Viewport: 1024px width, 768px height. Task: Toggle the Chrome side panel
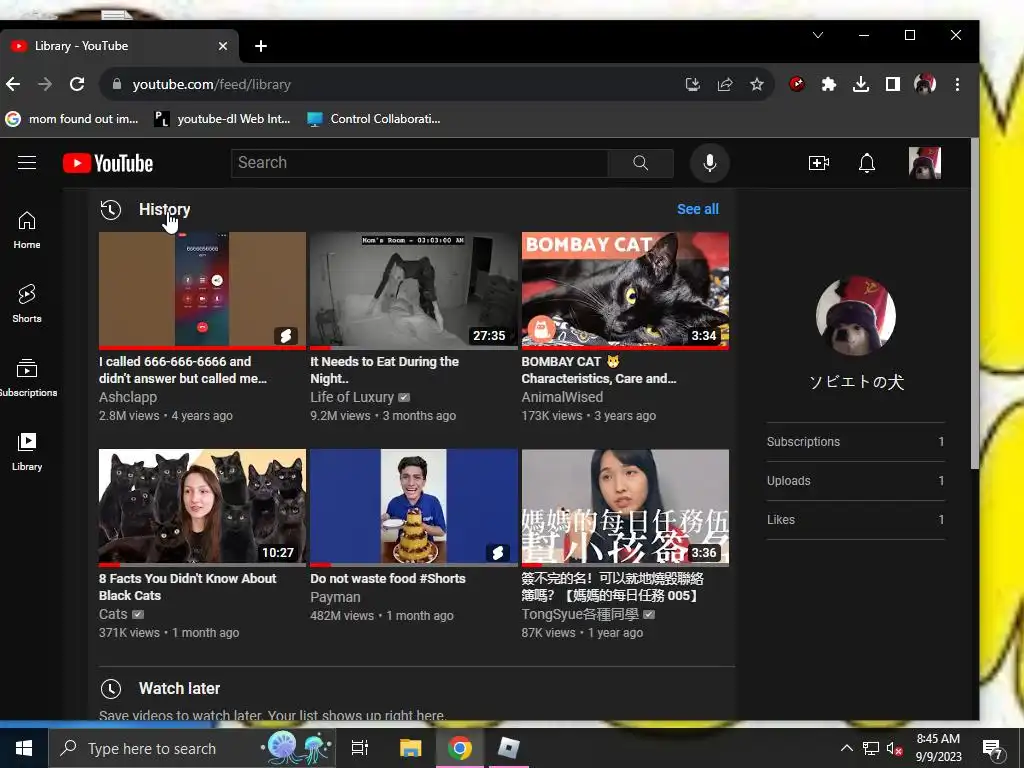click(893, 84)
